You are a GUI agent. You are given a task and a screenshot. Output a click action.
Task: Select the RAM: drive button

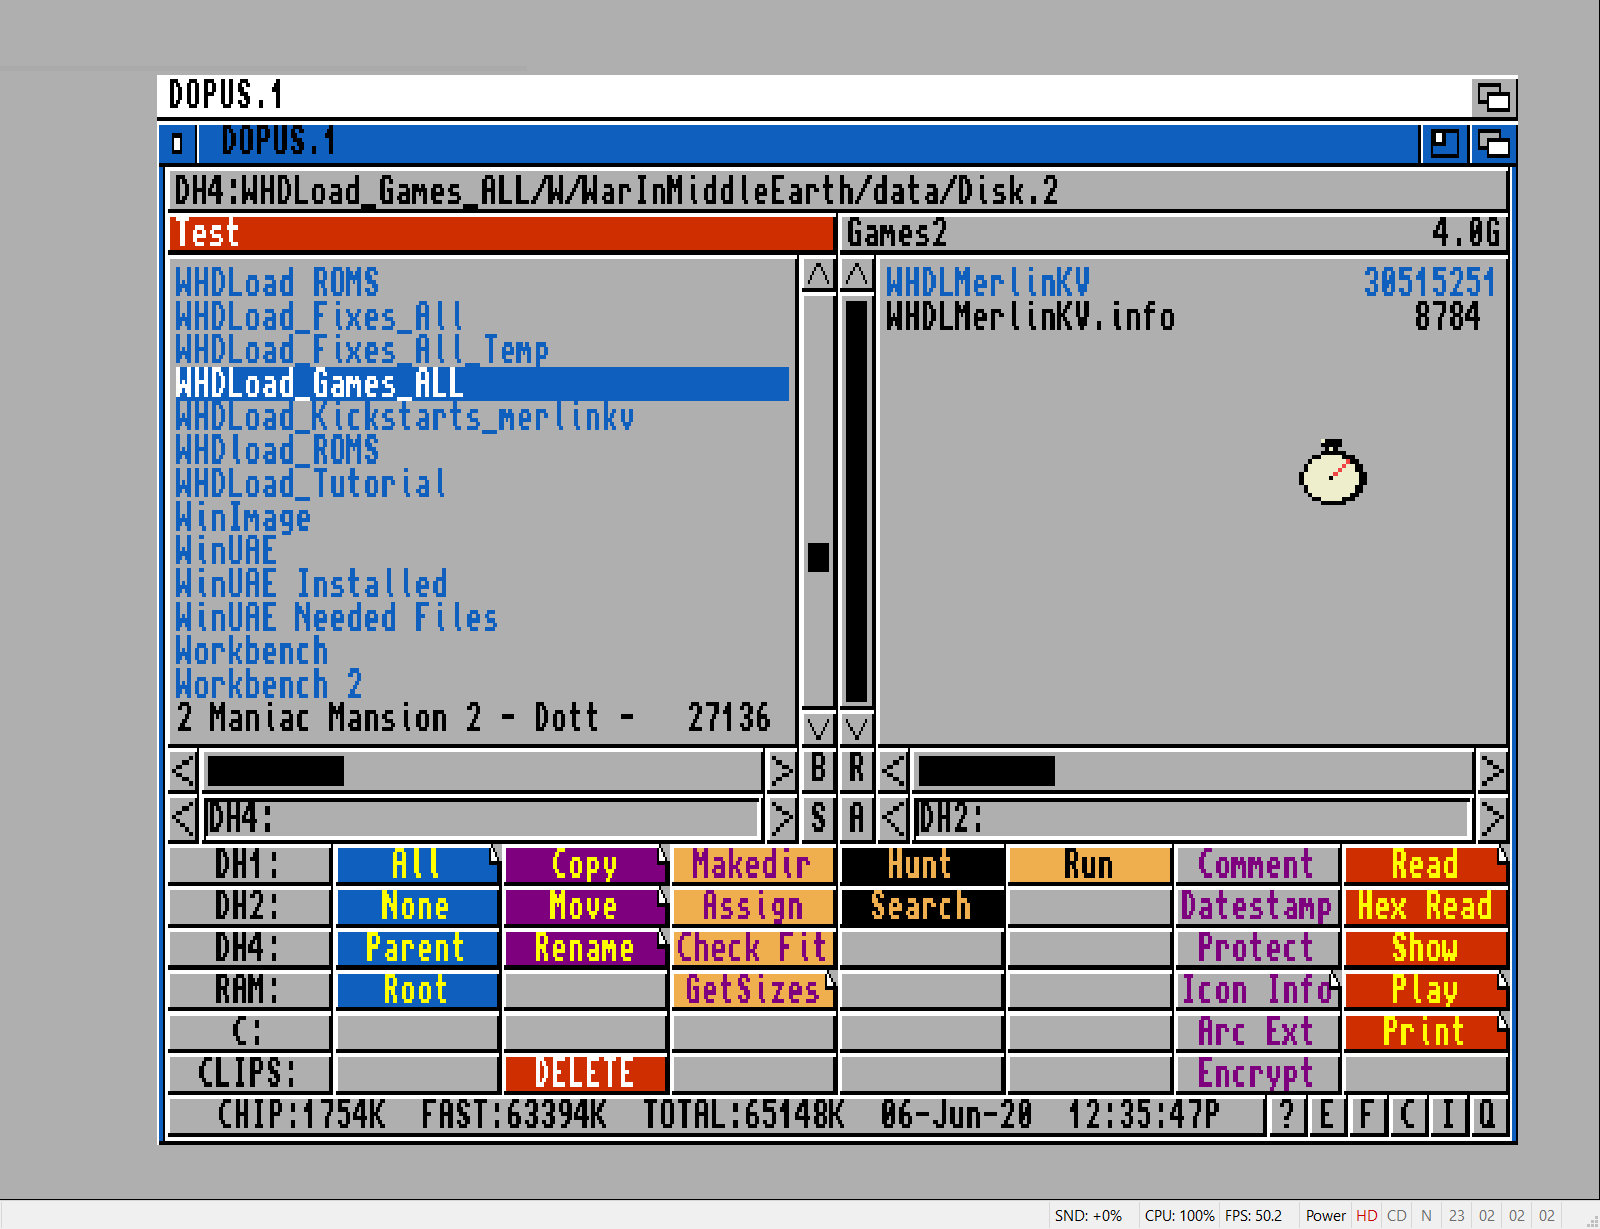click(x=249, y=990)
